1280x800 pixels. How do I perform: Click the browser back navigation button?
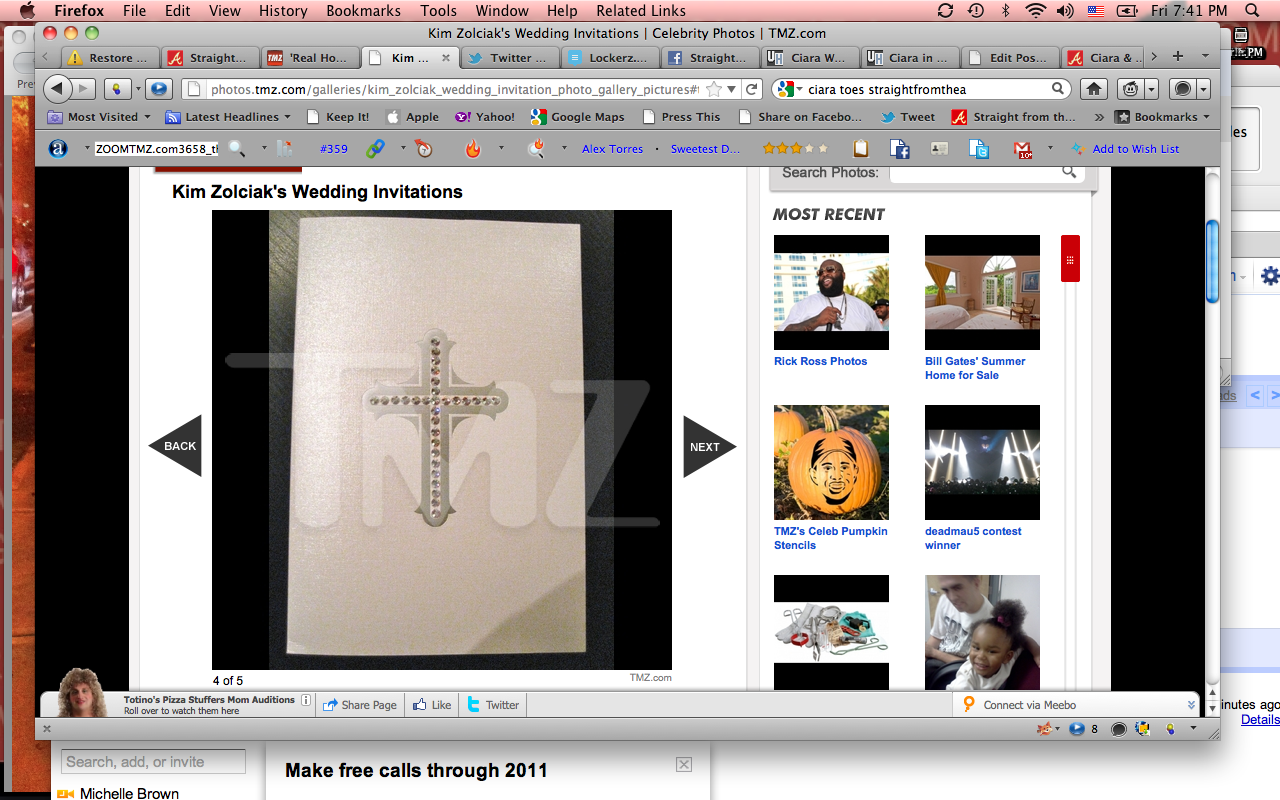click(x=57, y=89)
